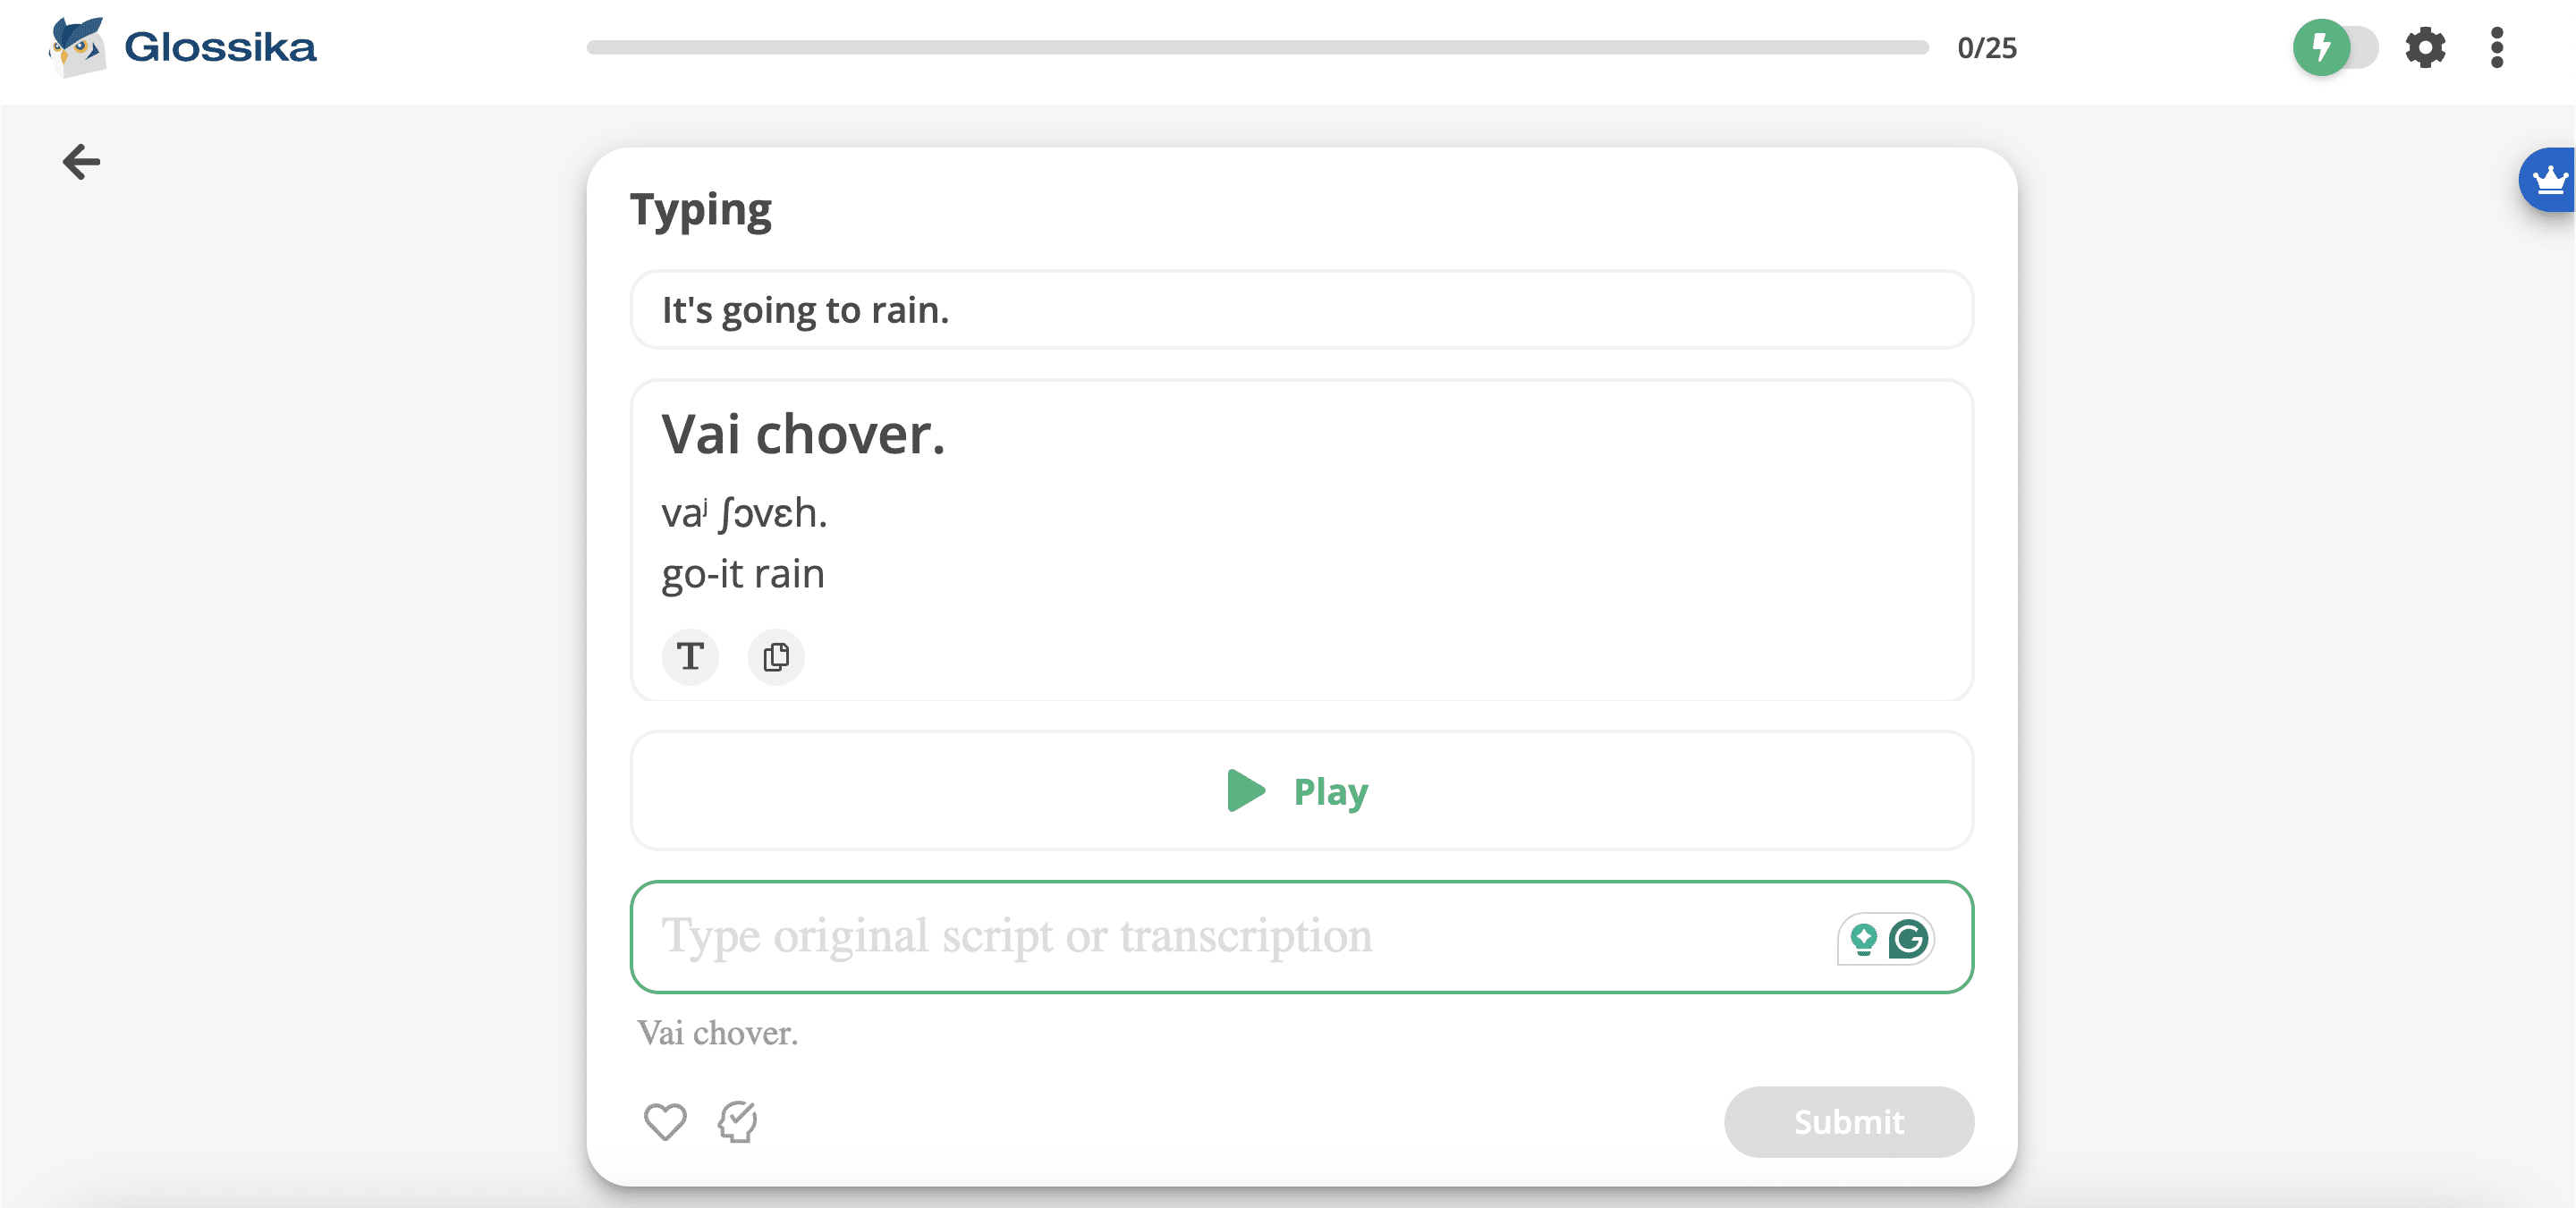Click the Glossika wordmark to go home
The height and width of the screenshot is (1208, 2576).
point(220,47)
